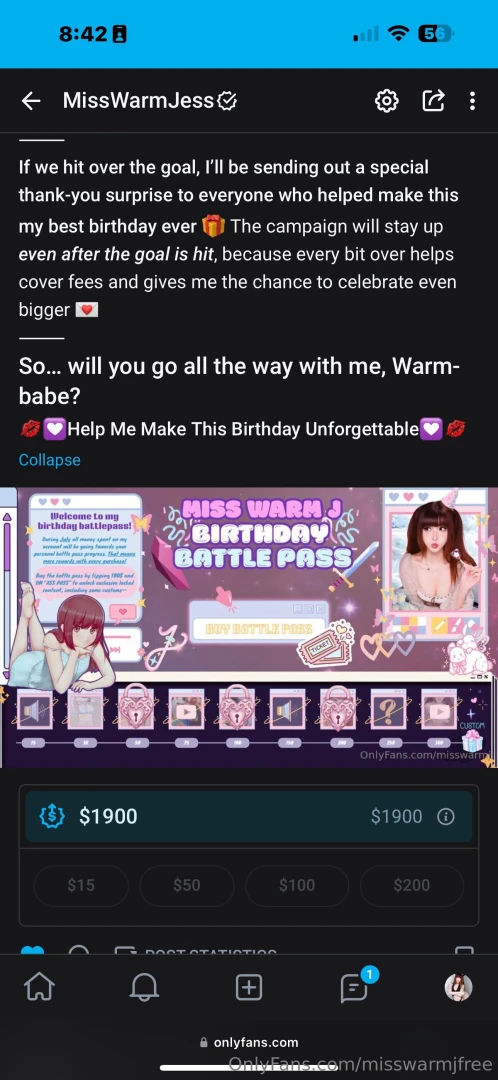498x1080 pixels.
Task: Open messages with one unread badge
Action: coord(355,986)
